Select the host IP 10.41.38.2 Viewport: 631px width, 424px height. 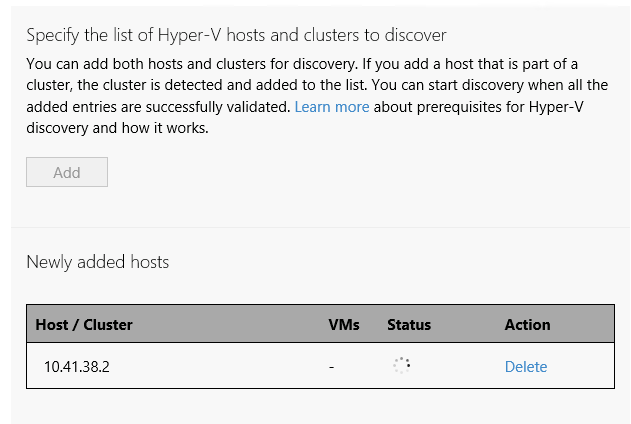tap(76, 366)
